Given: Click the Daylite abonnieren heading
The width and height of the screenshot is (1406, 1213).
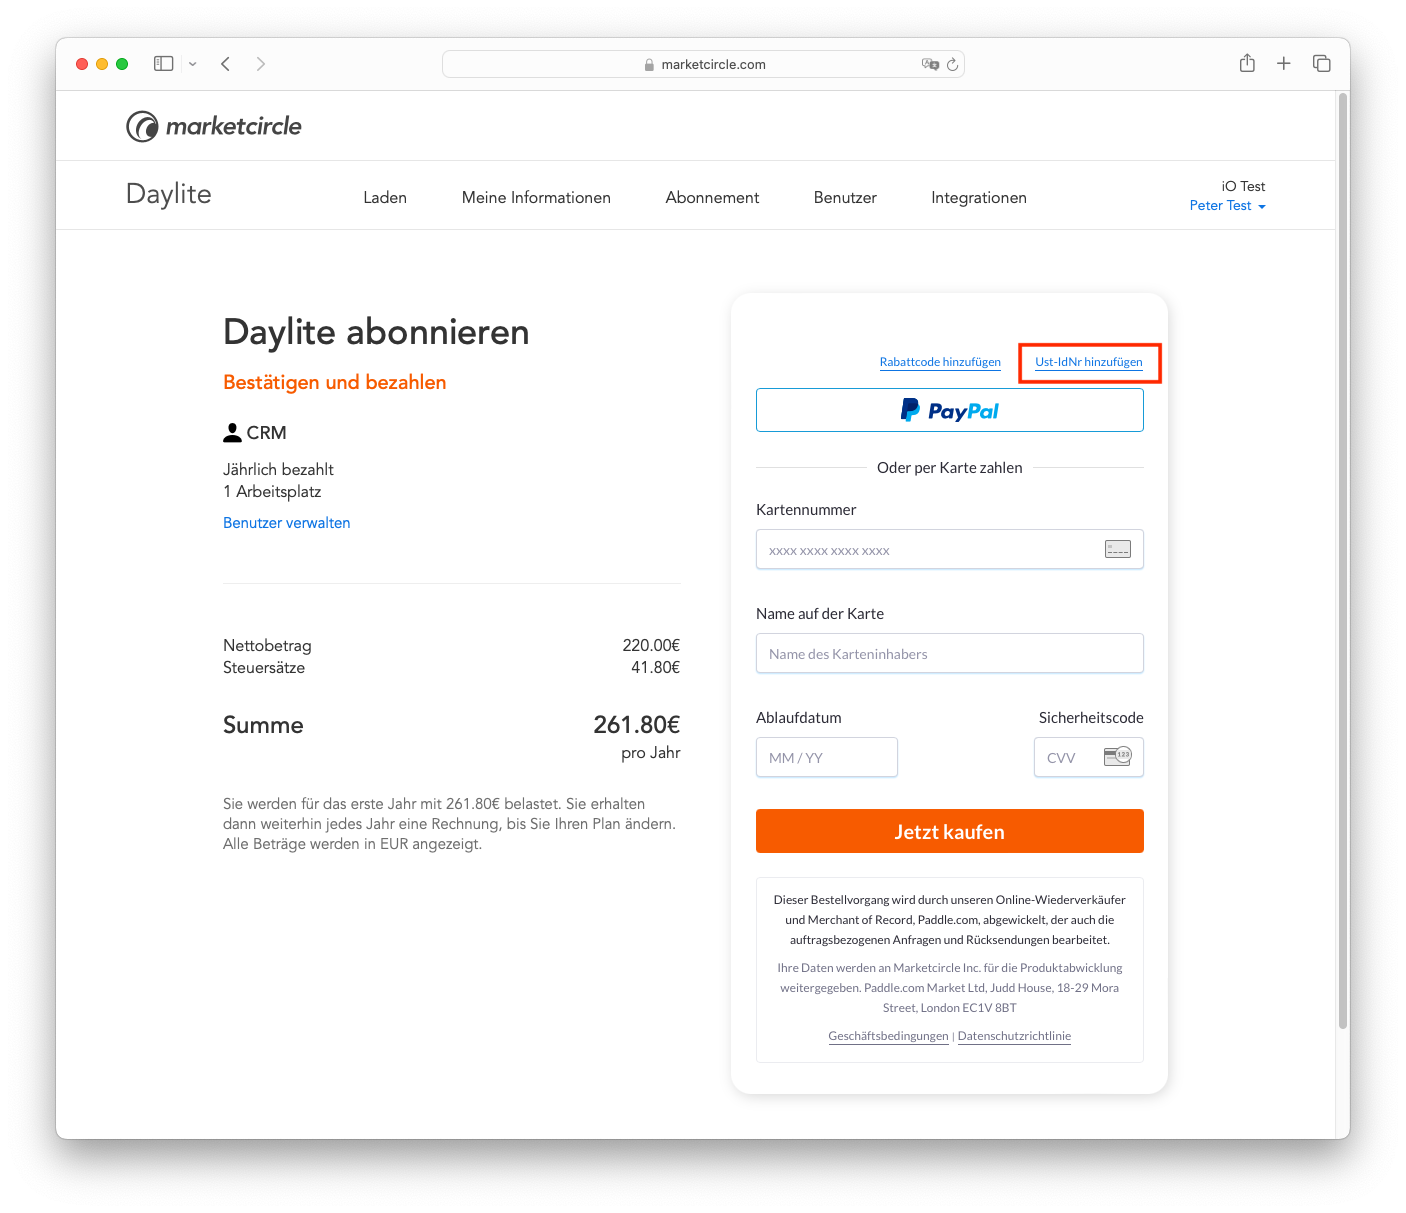Looking at the screenshot, I should [376, 332].
